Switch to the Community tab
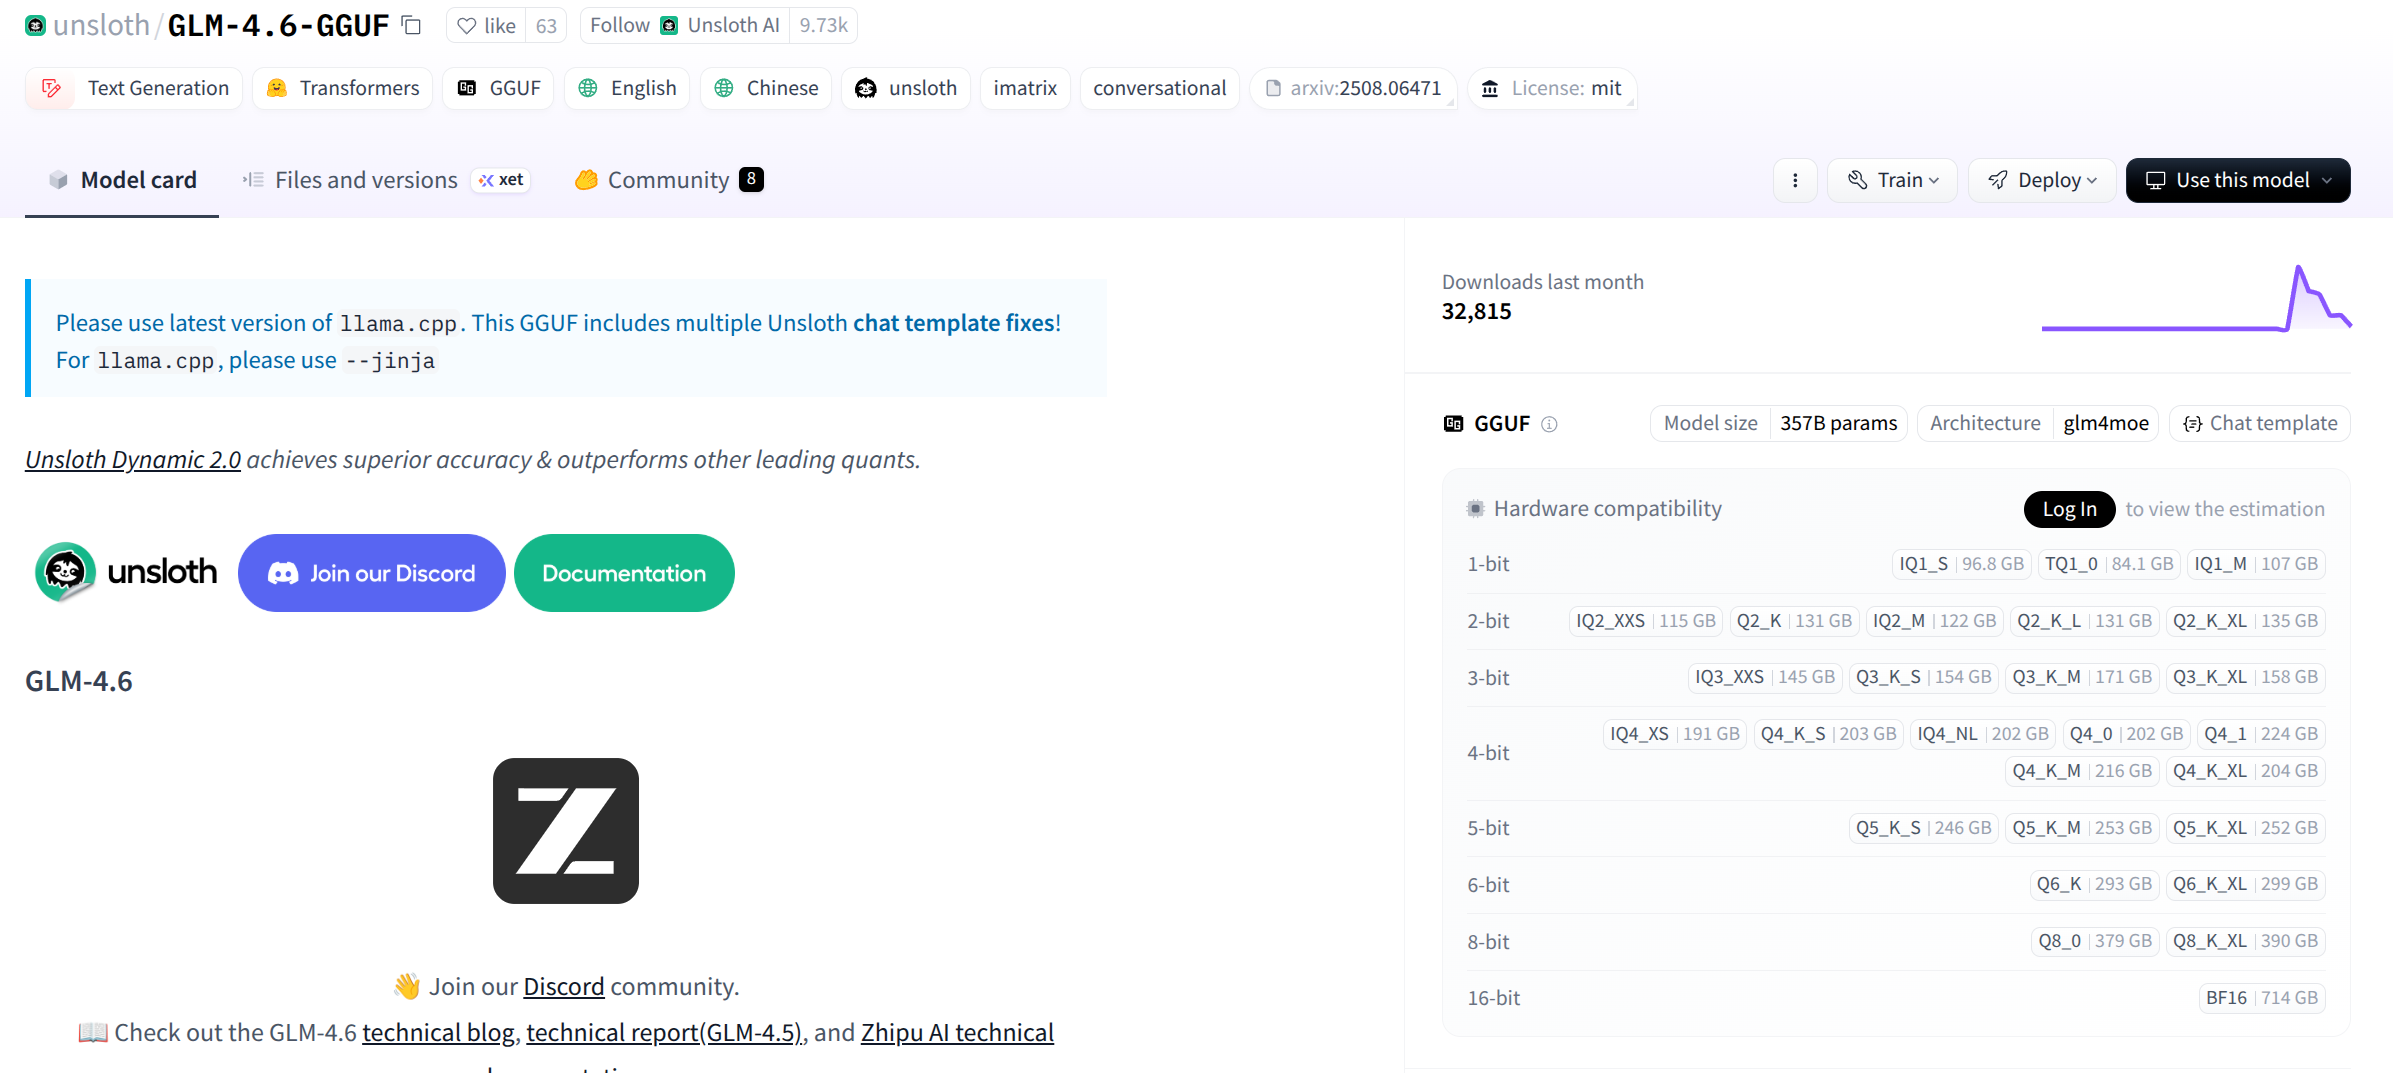Viewport: 2393px width, 1073px height. (x=669, y=180)
